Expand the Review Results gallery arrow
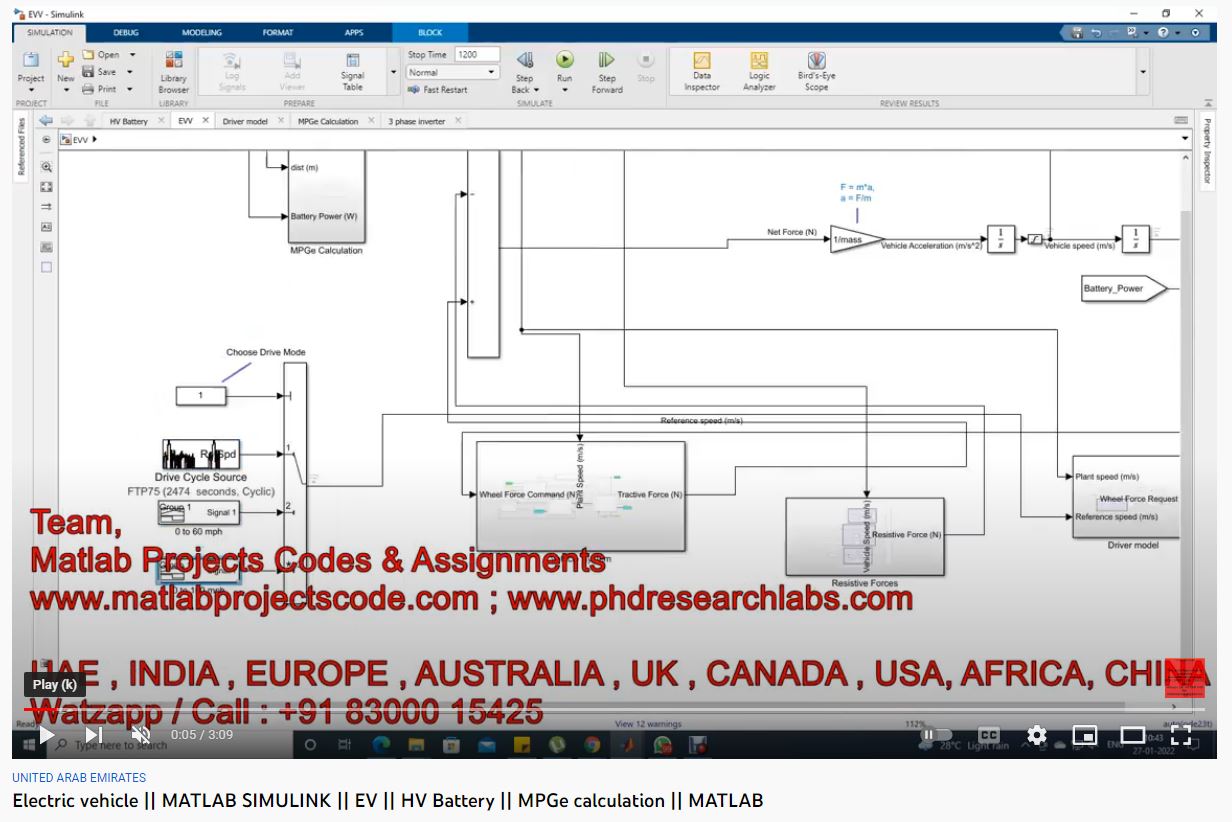Image resolution: width=1232 pixels, height=822 pixels. click(x=1143, y=72)
